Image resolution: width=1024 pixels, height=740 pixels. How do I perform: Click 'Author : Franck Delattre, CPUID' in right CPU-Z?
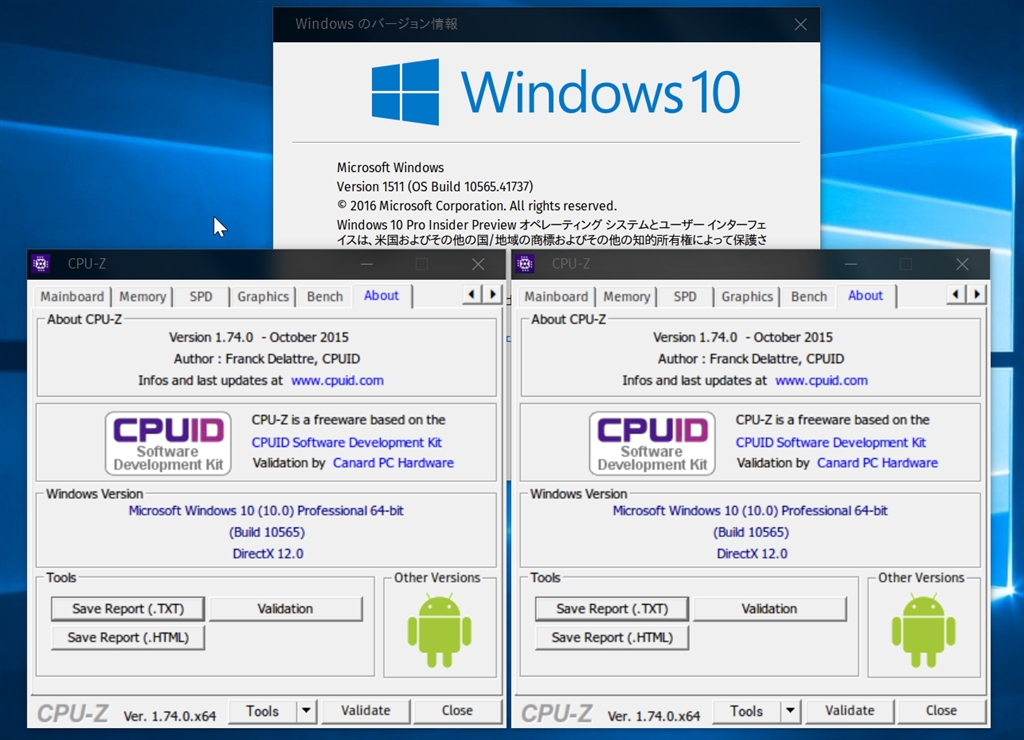tap(751, 359)
